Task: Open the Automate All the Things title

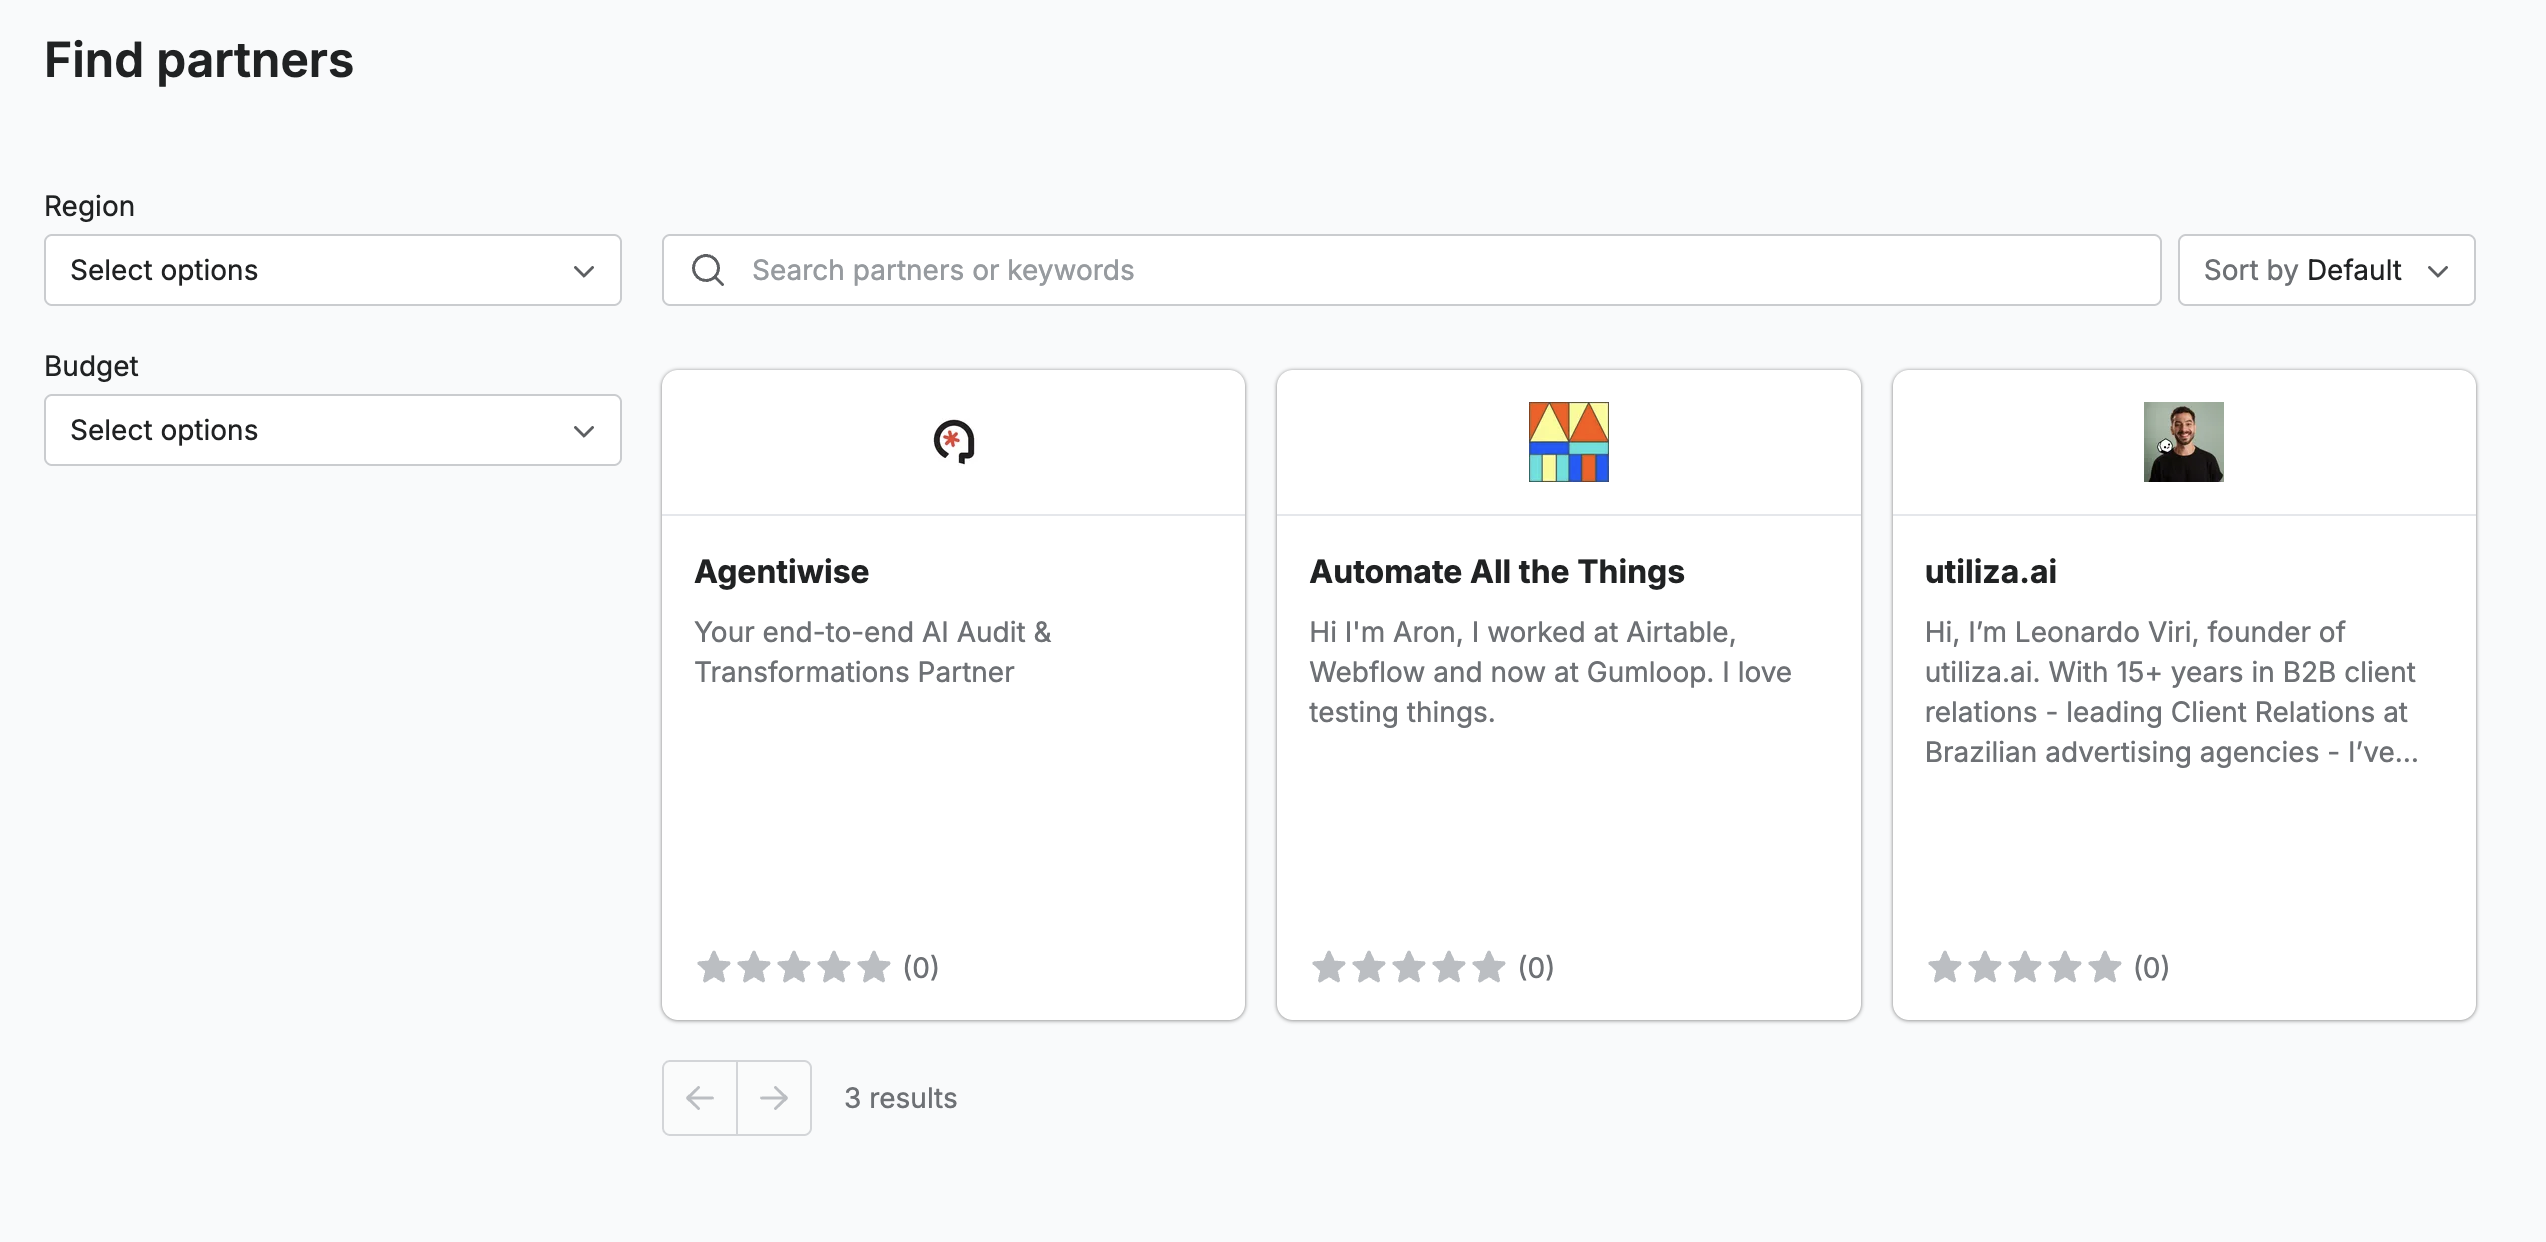Action: coord(1497,572)
